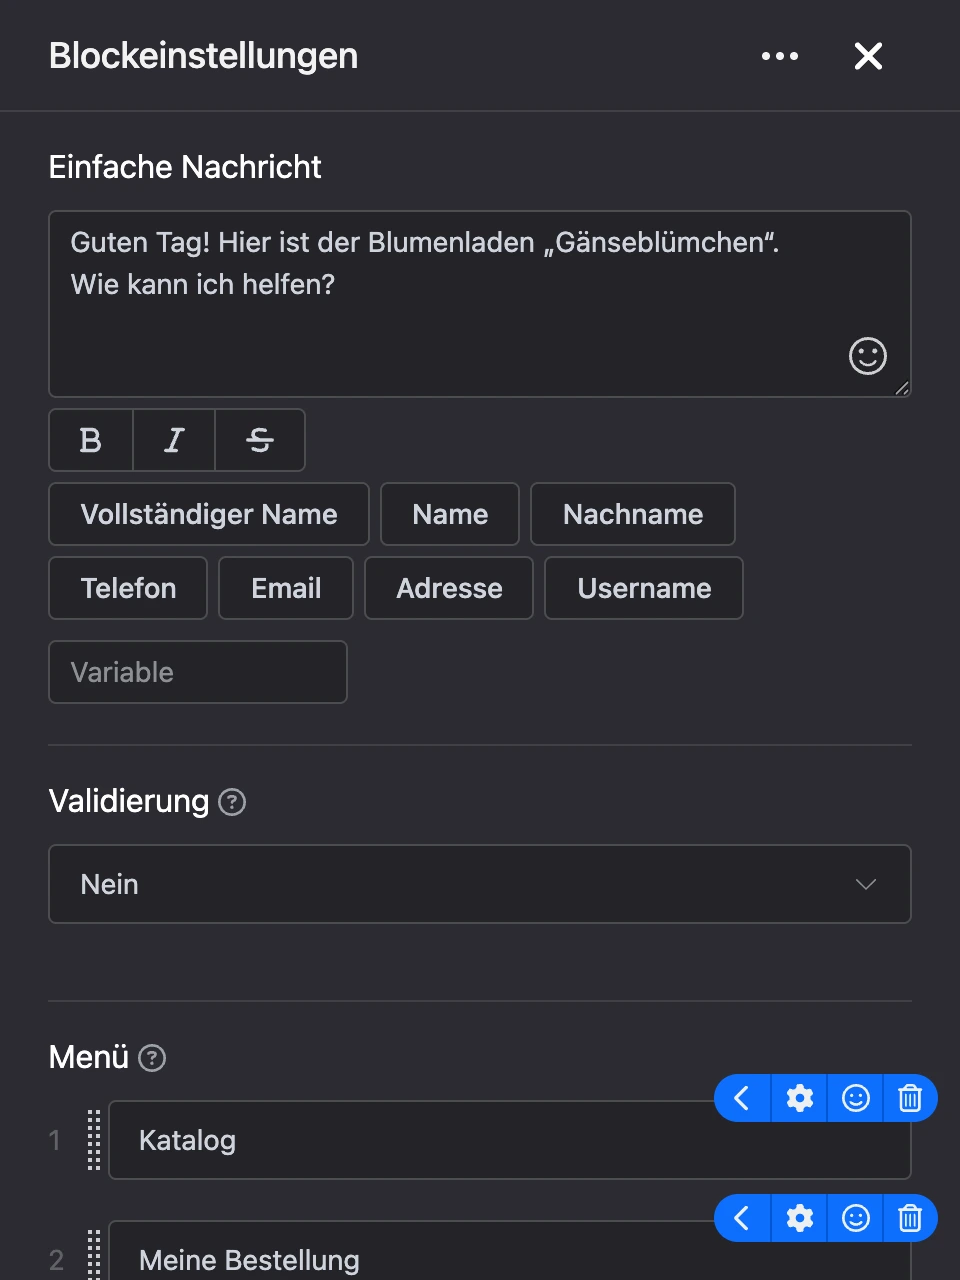Insert the Name variable
The height and width of the screenshot is (1280, 960).
coord(450,514)
